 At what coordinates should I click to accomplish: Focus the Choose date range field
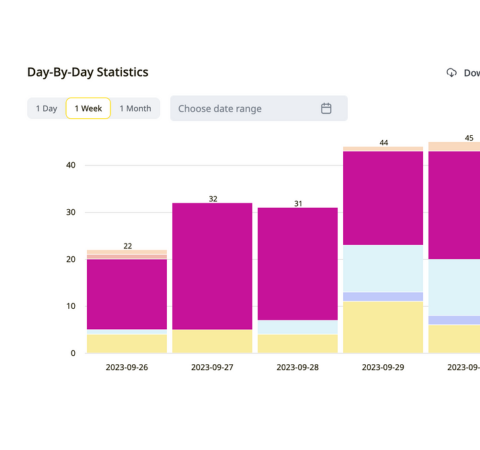point(259,108)
